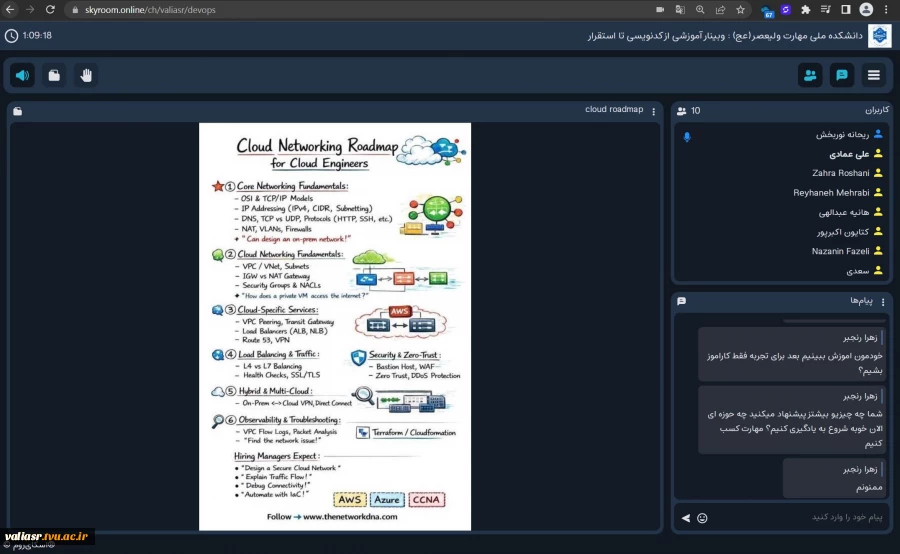This screenshot has height=554, width=900.
Task: Click the Cloud Networking Roadmap slide
Action: point(335,326)
